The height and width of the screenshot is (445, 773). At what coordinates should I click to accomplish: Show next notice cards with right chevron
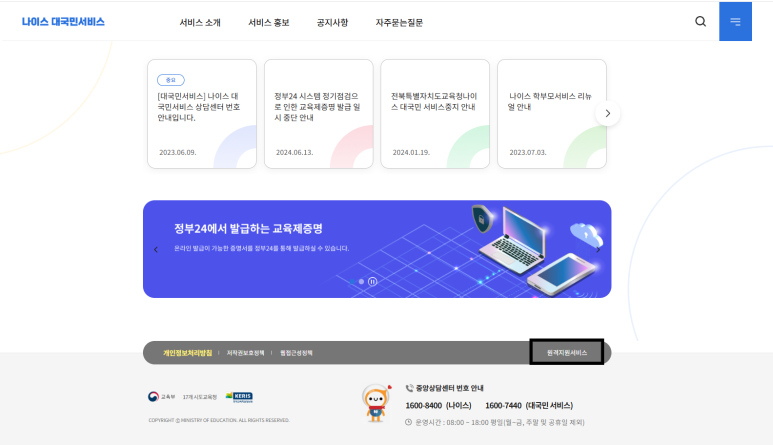pyautogui.click(x=607, y=113)
